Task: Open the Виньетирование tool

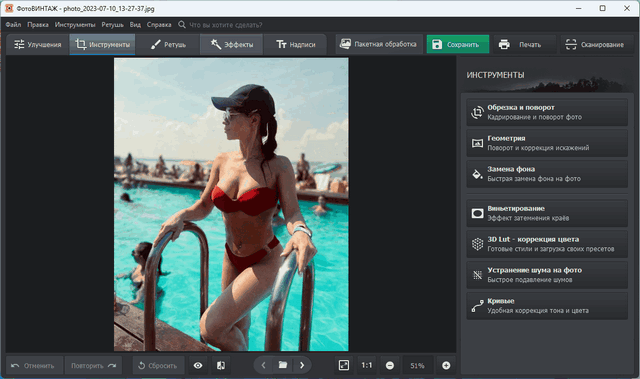Action: pos(547,213)
